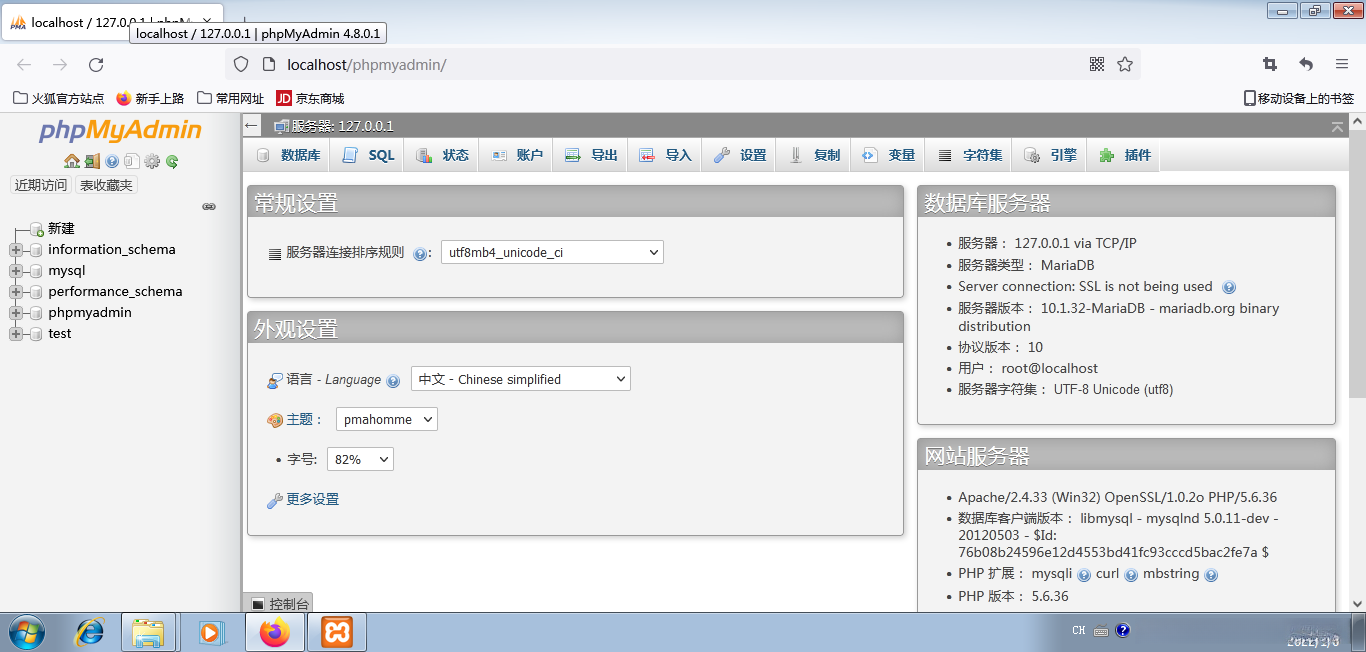Expand the mysql database tree node
The image size is (1366, 652).
click(x=16, y=271)
